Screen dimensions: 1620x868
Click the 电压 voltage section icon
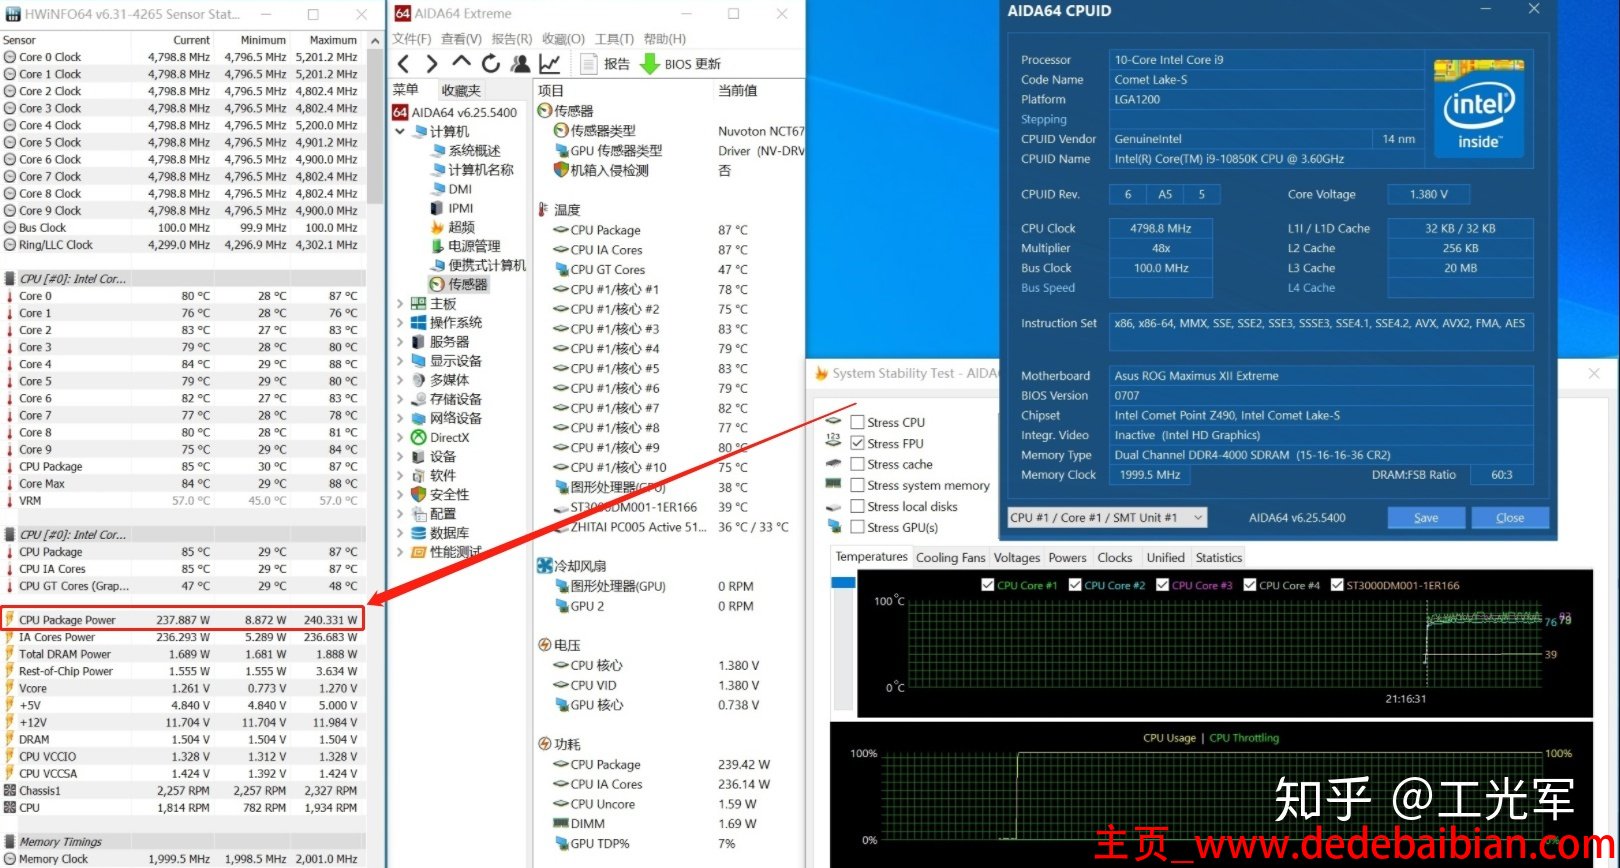click(x=545, y=645)
